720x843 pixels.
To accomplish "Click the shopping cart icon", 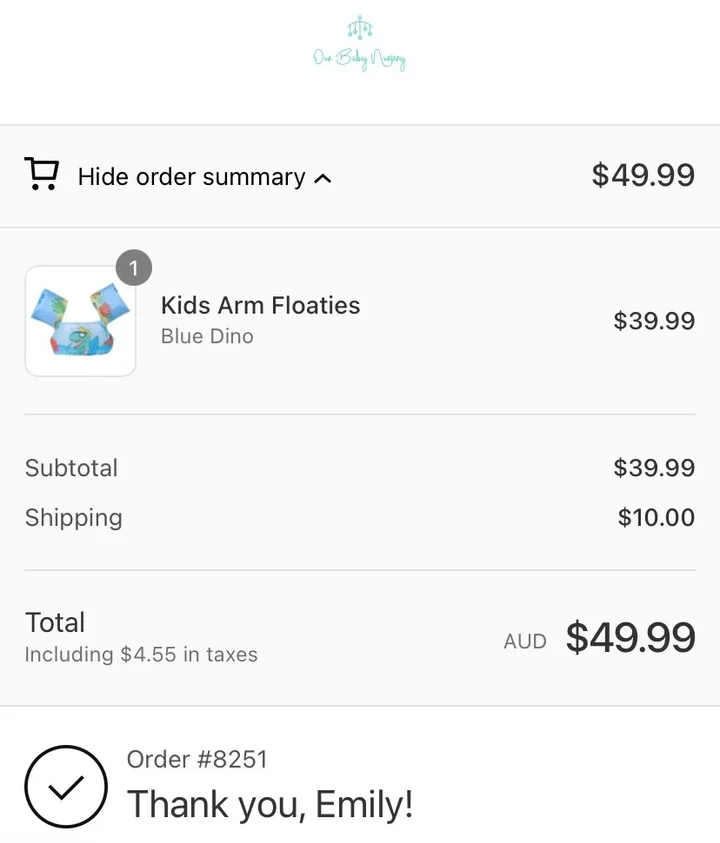I will [42, 174].
